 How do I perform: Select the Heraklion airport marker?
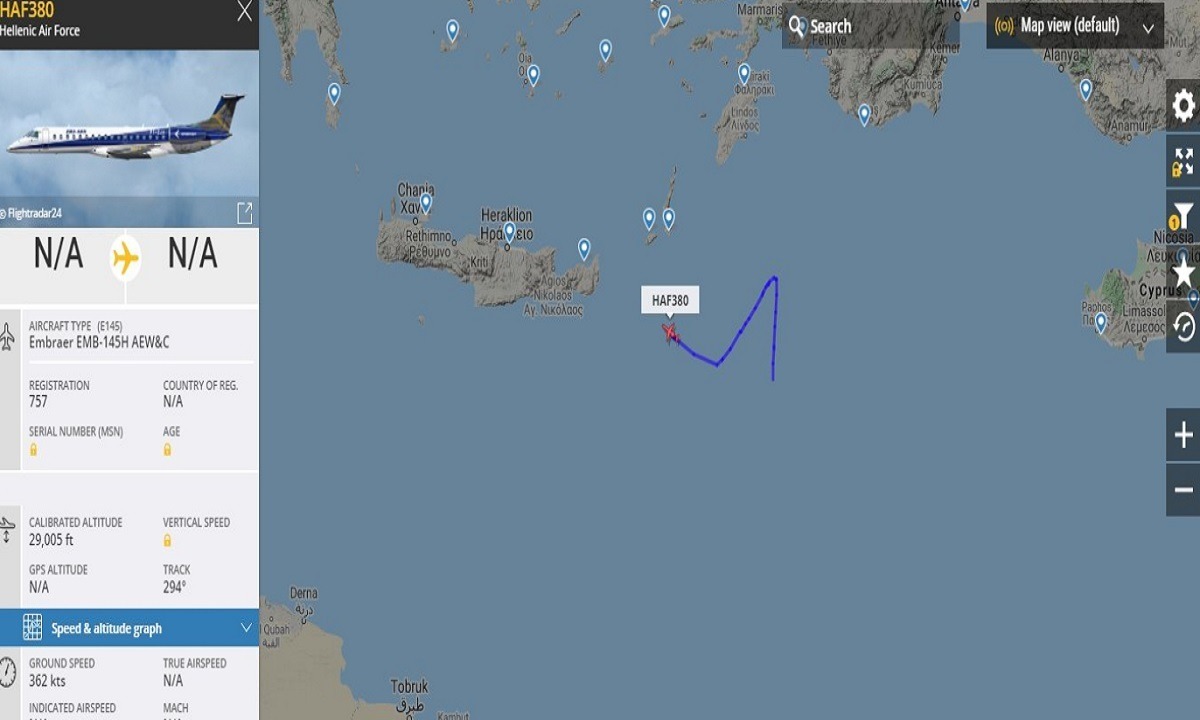pyautogui.click(x=509, y=232)
